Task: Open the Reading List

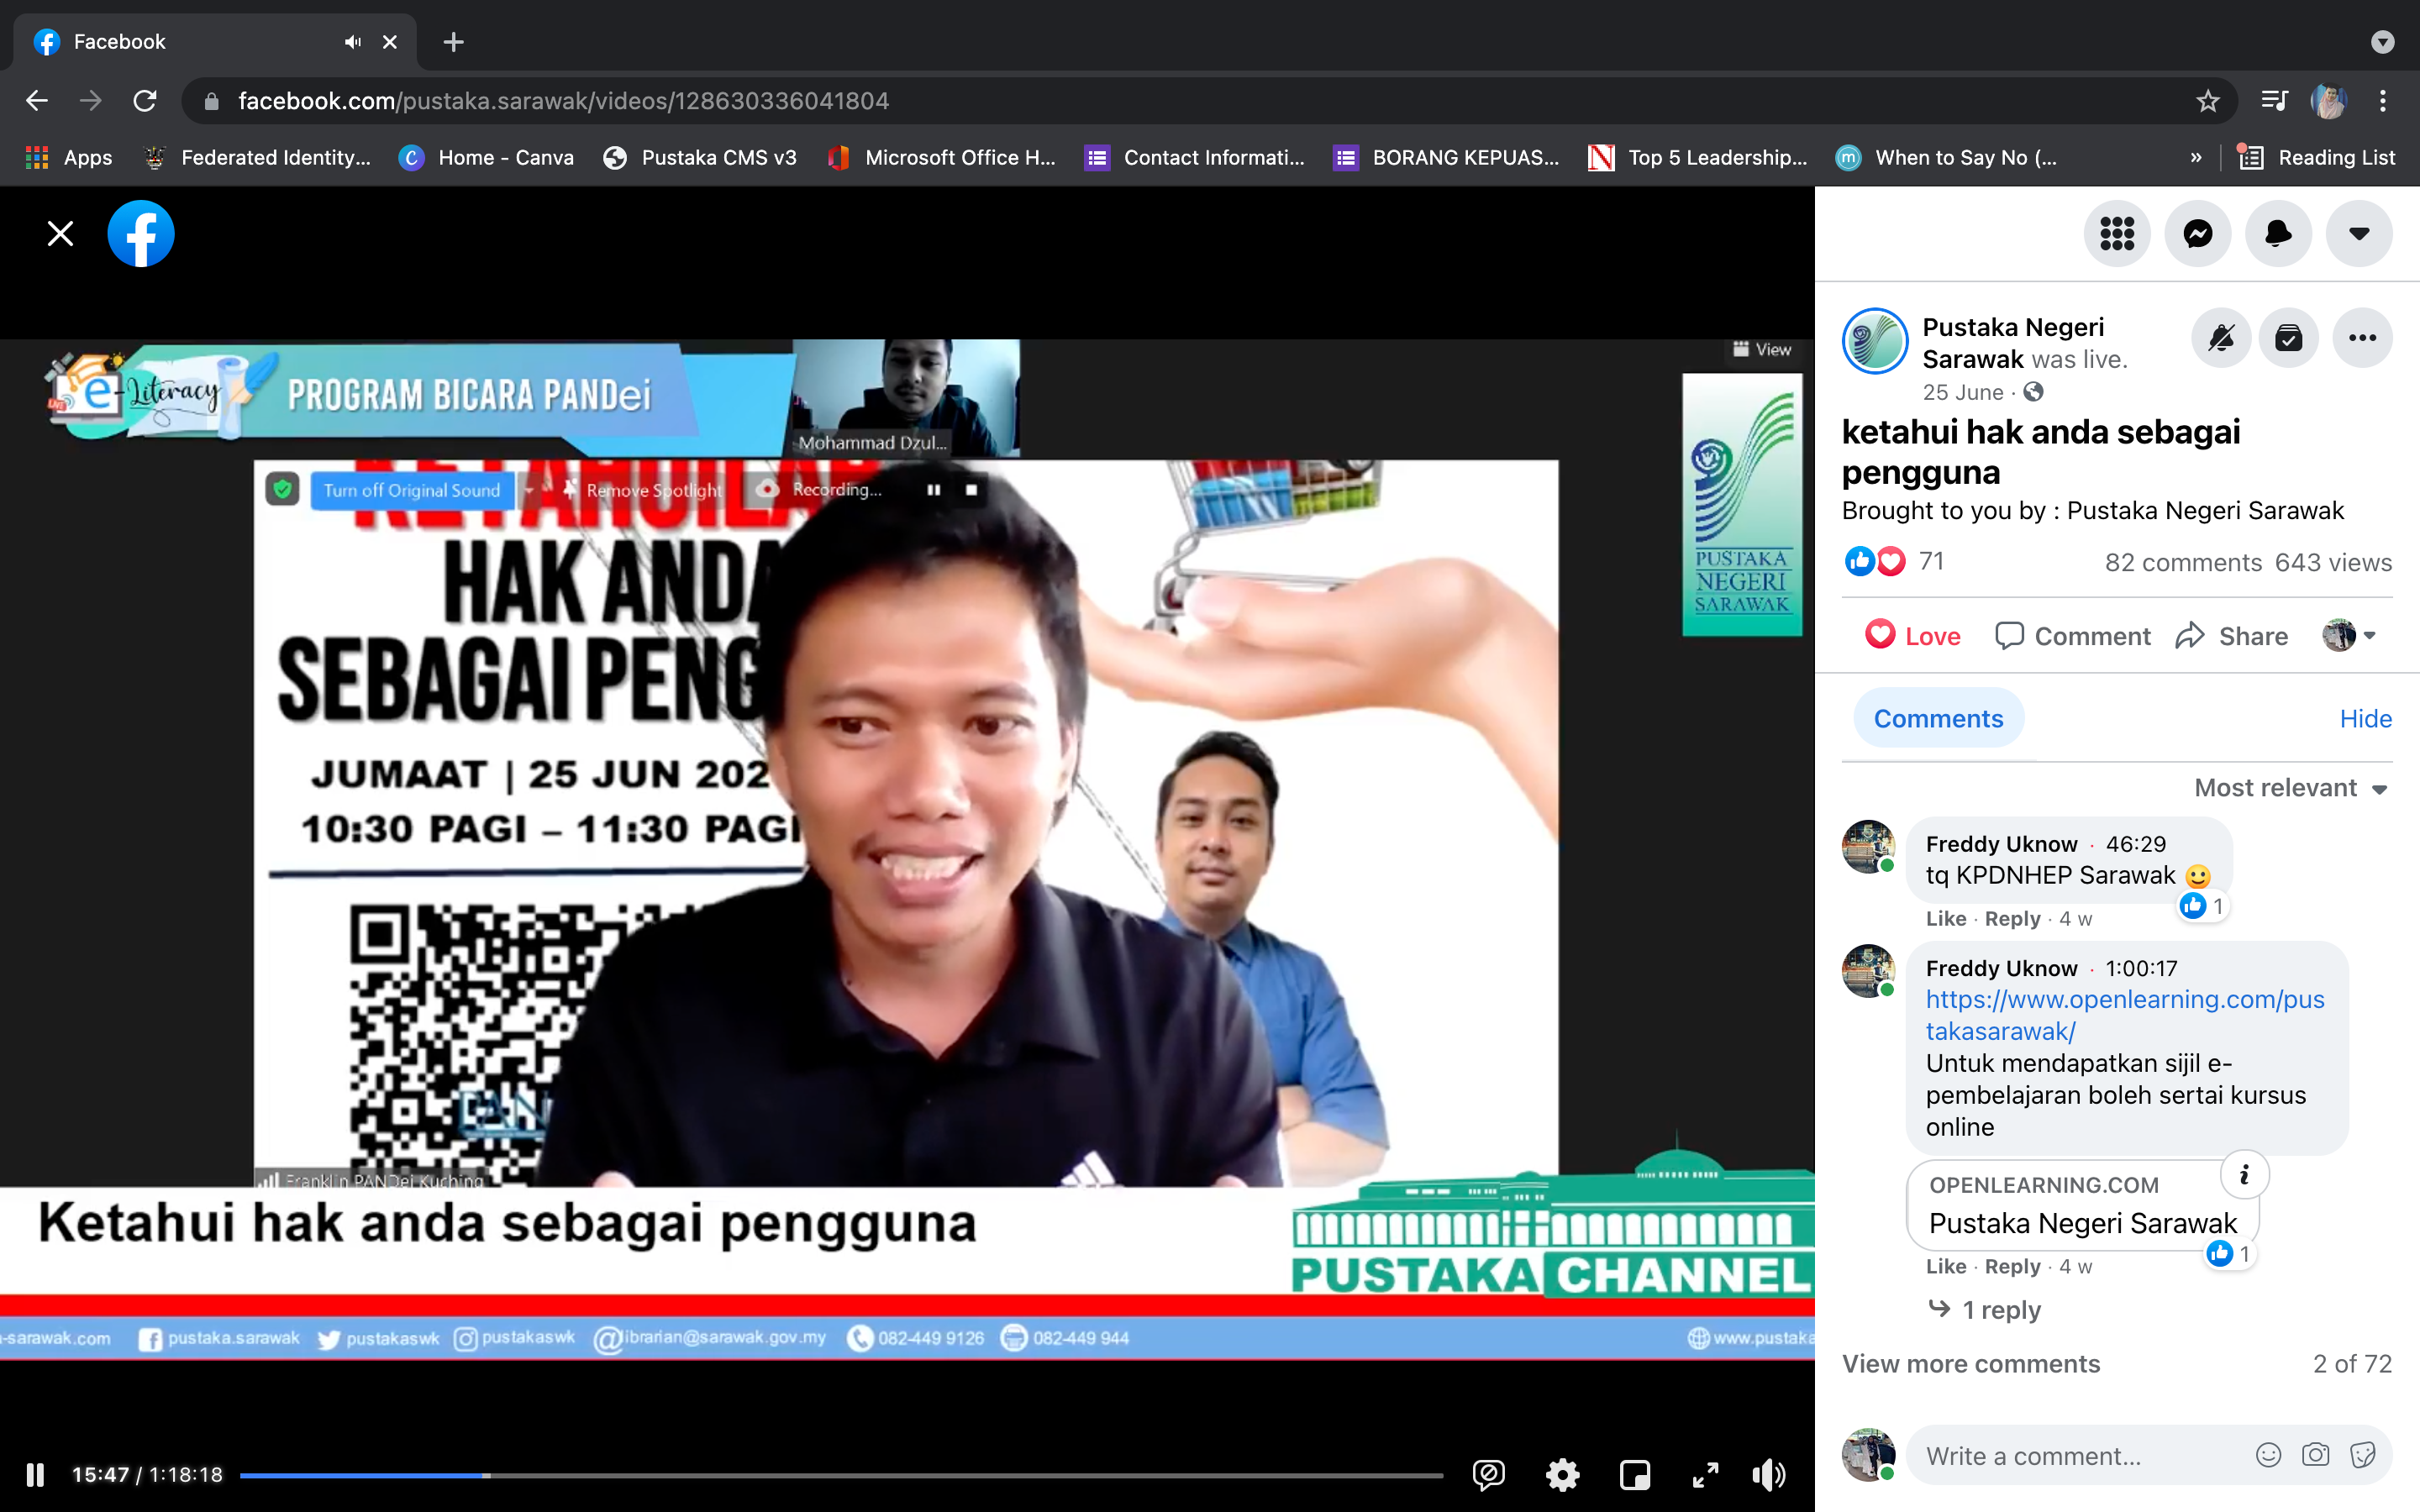Action: [x=2316, y=157]
